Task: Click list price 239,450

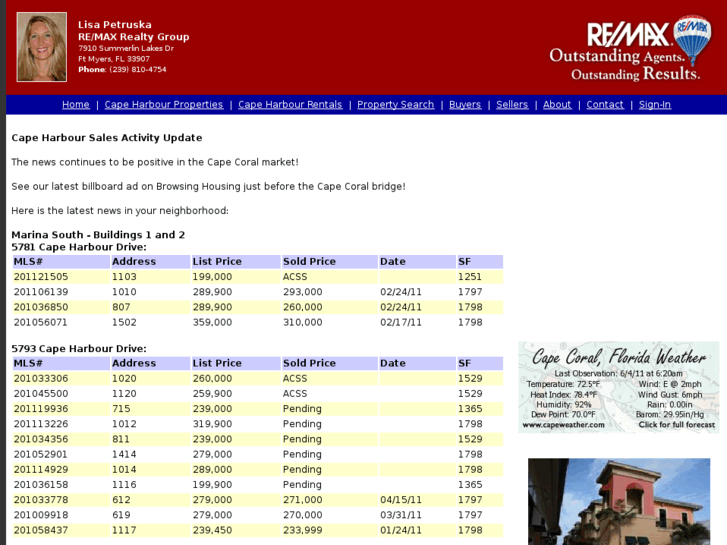Action: click(212, 530)
